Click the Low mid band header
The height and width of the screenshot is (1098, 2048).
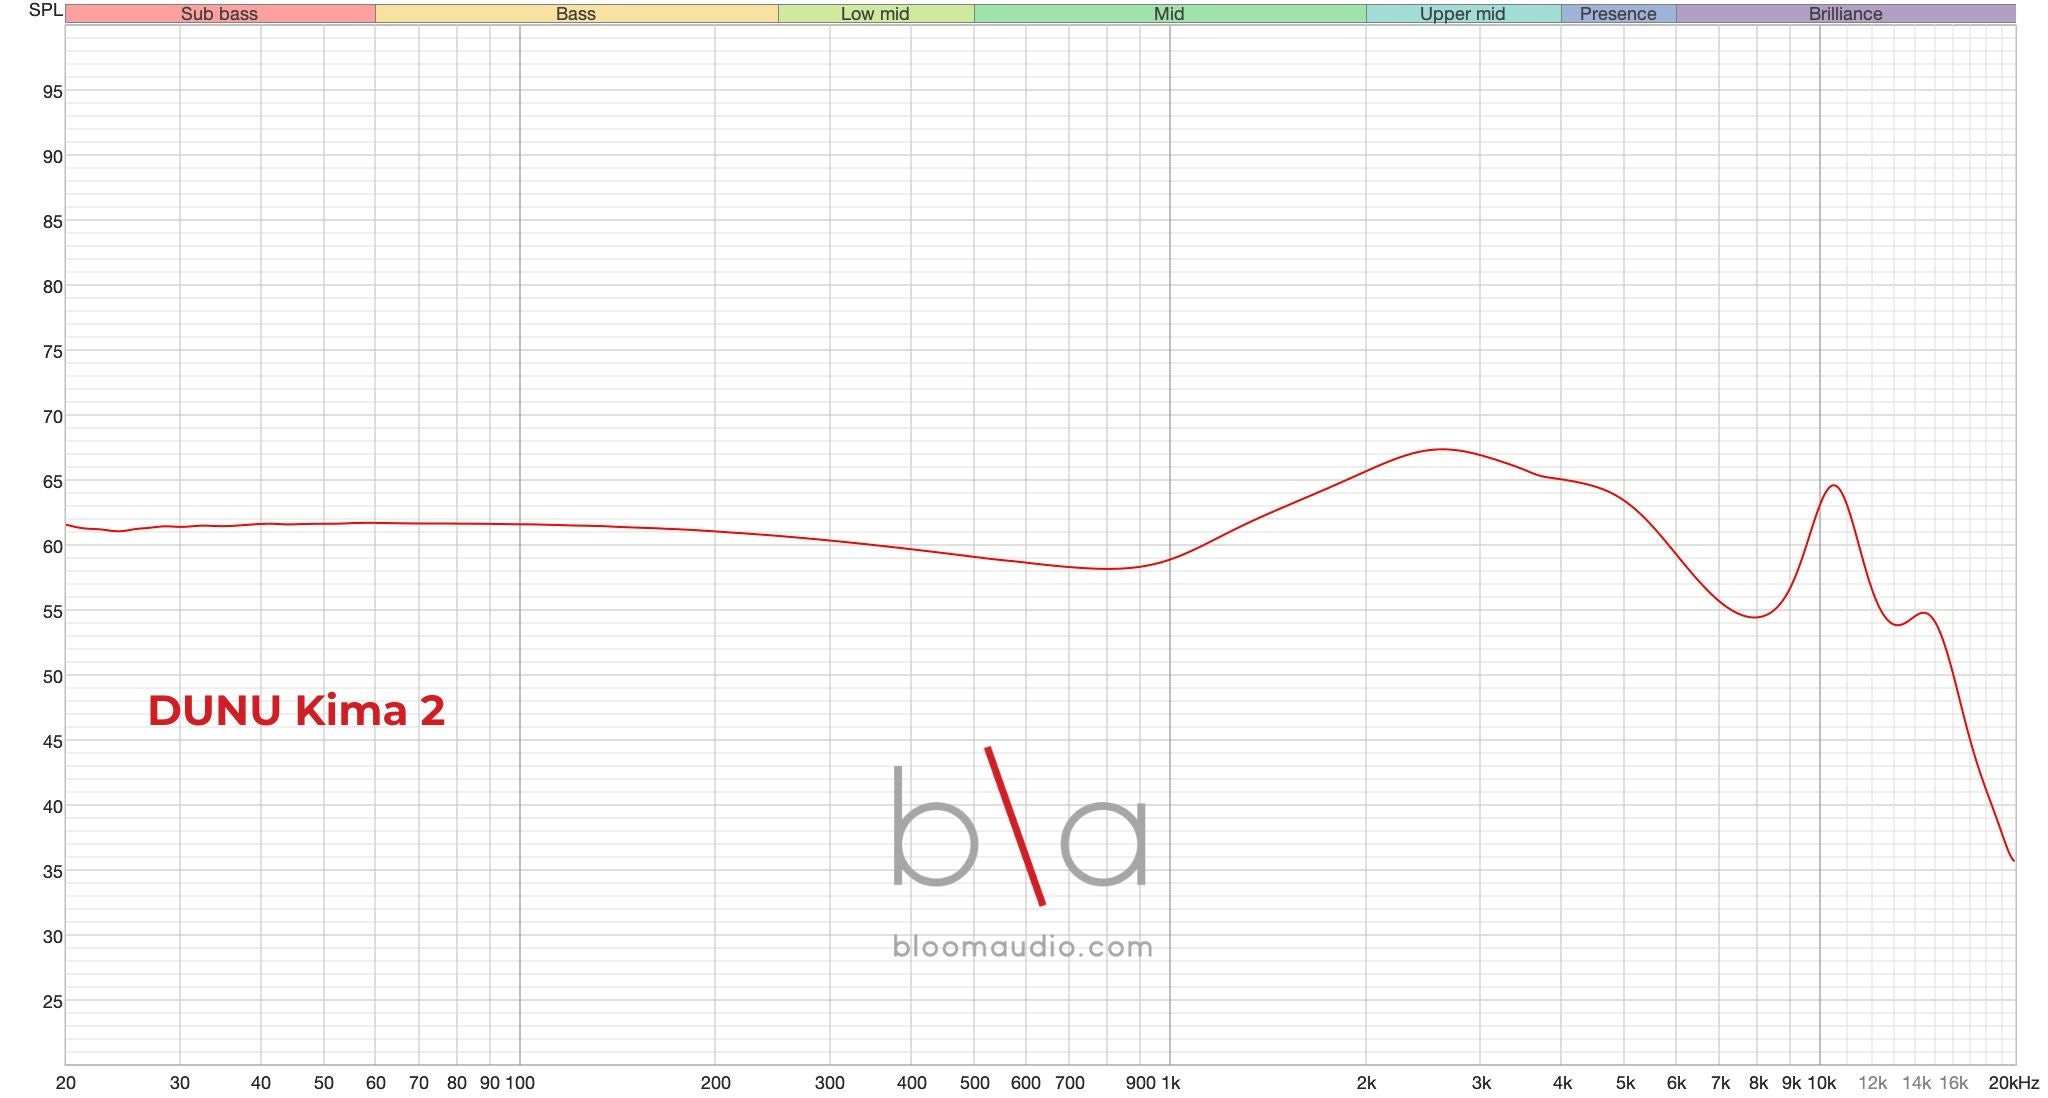(x=875, y=14)
